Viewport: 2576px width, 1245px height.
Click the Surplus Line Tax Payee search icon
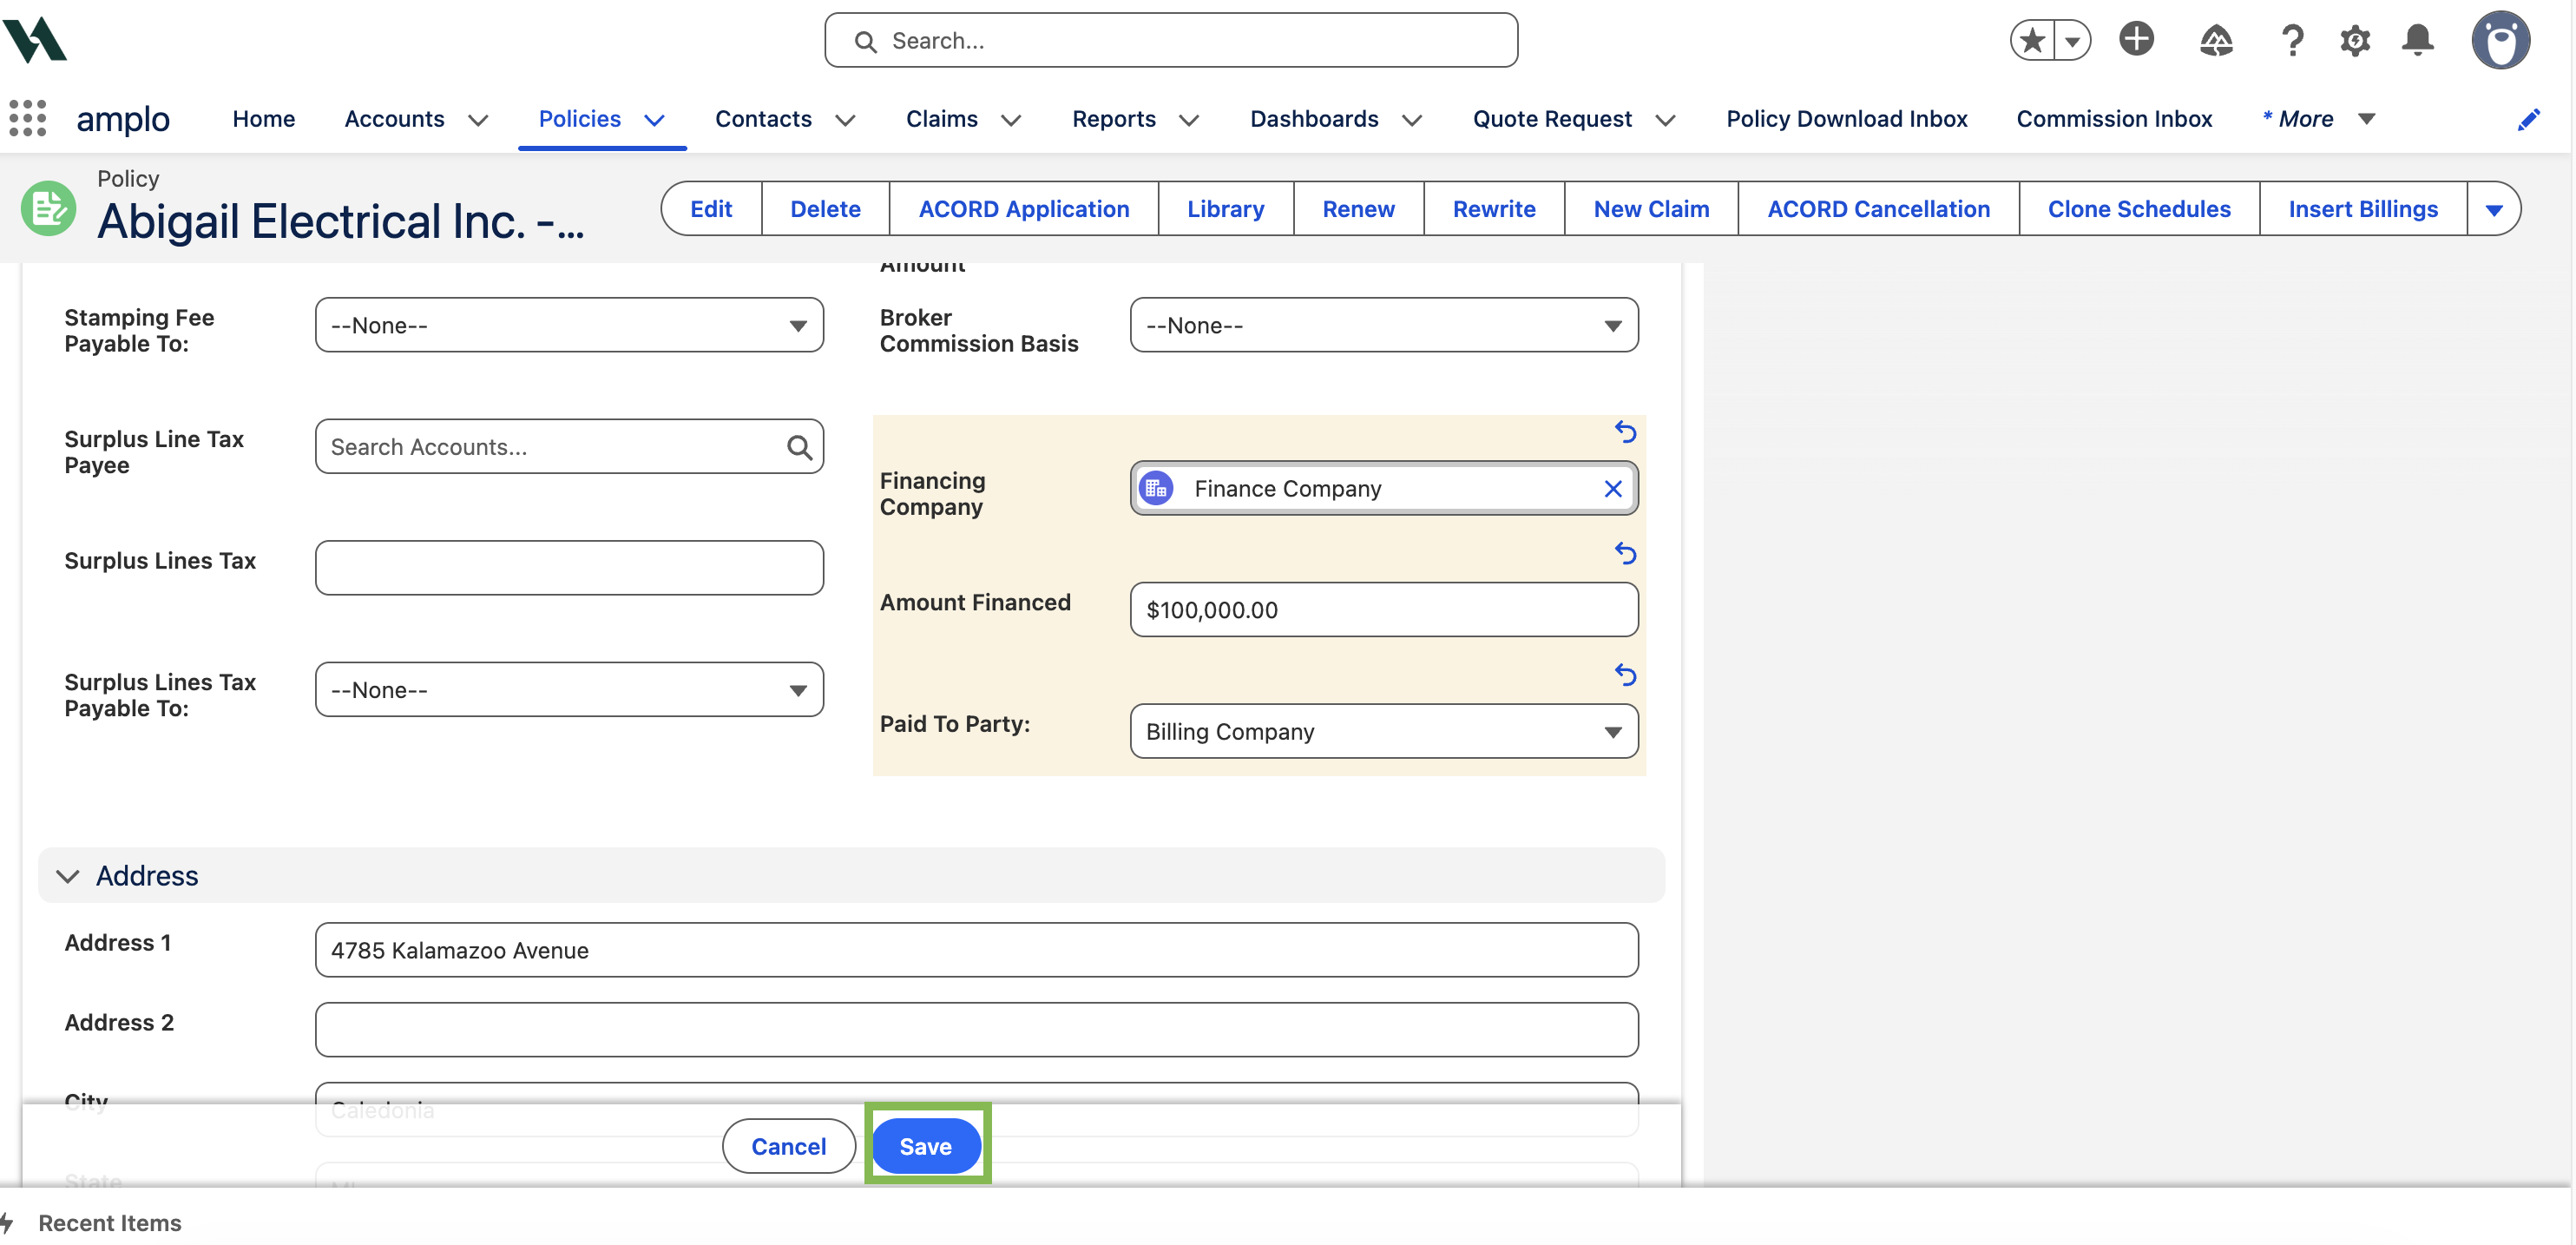798,446
